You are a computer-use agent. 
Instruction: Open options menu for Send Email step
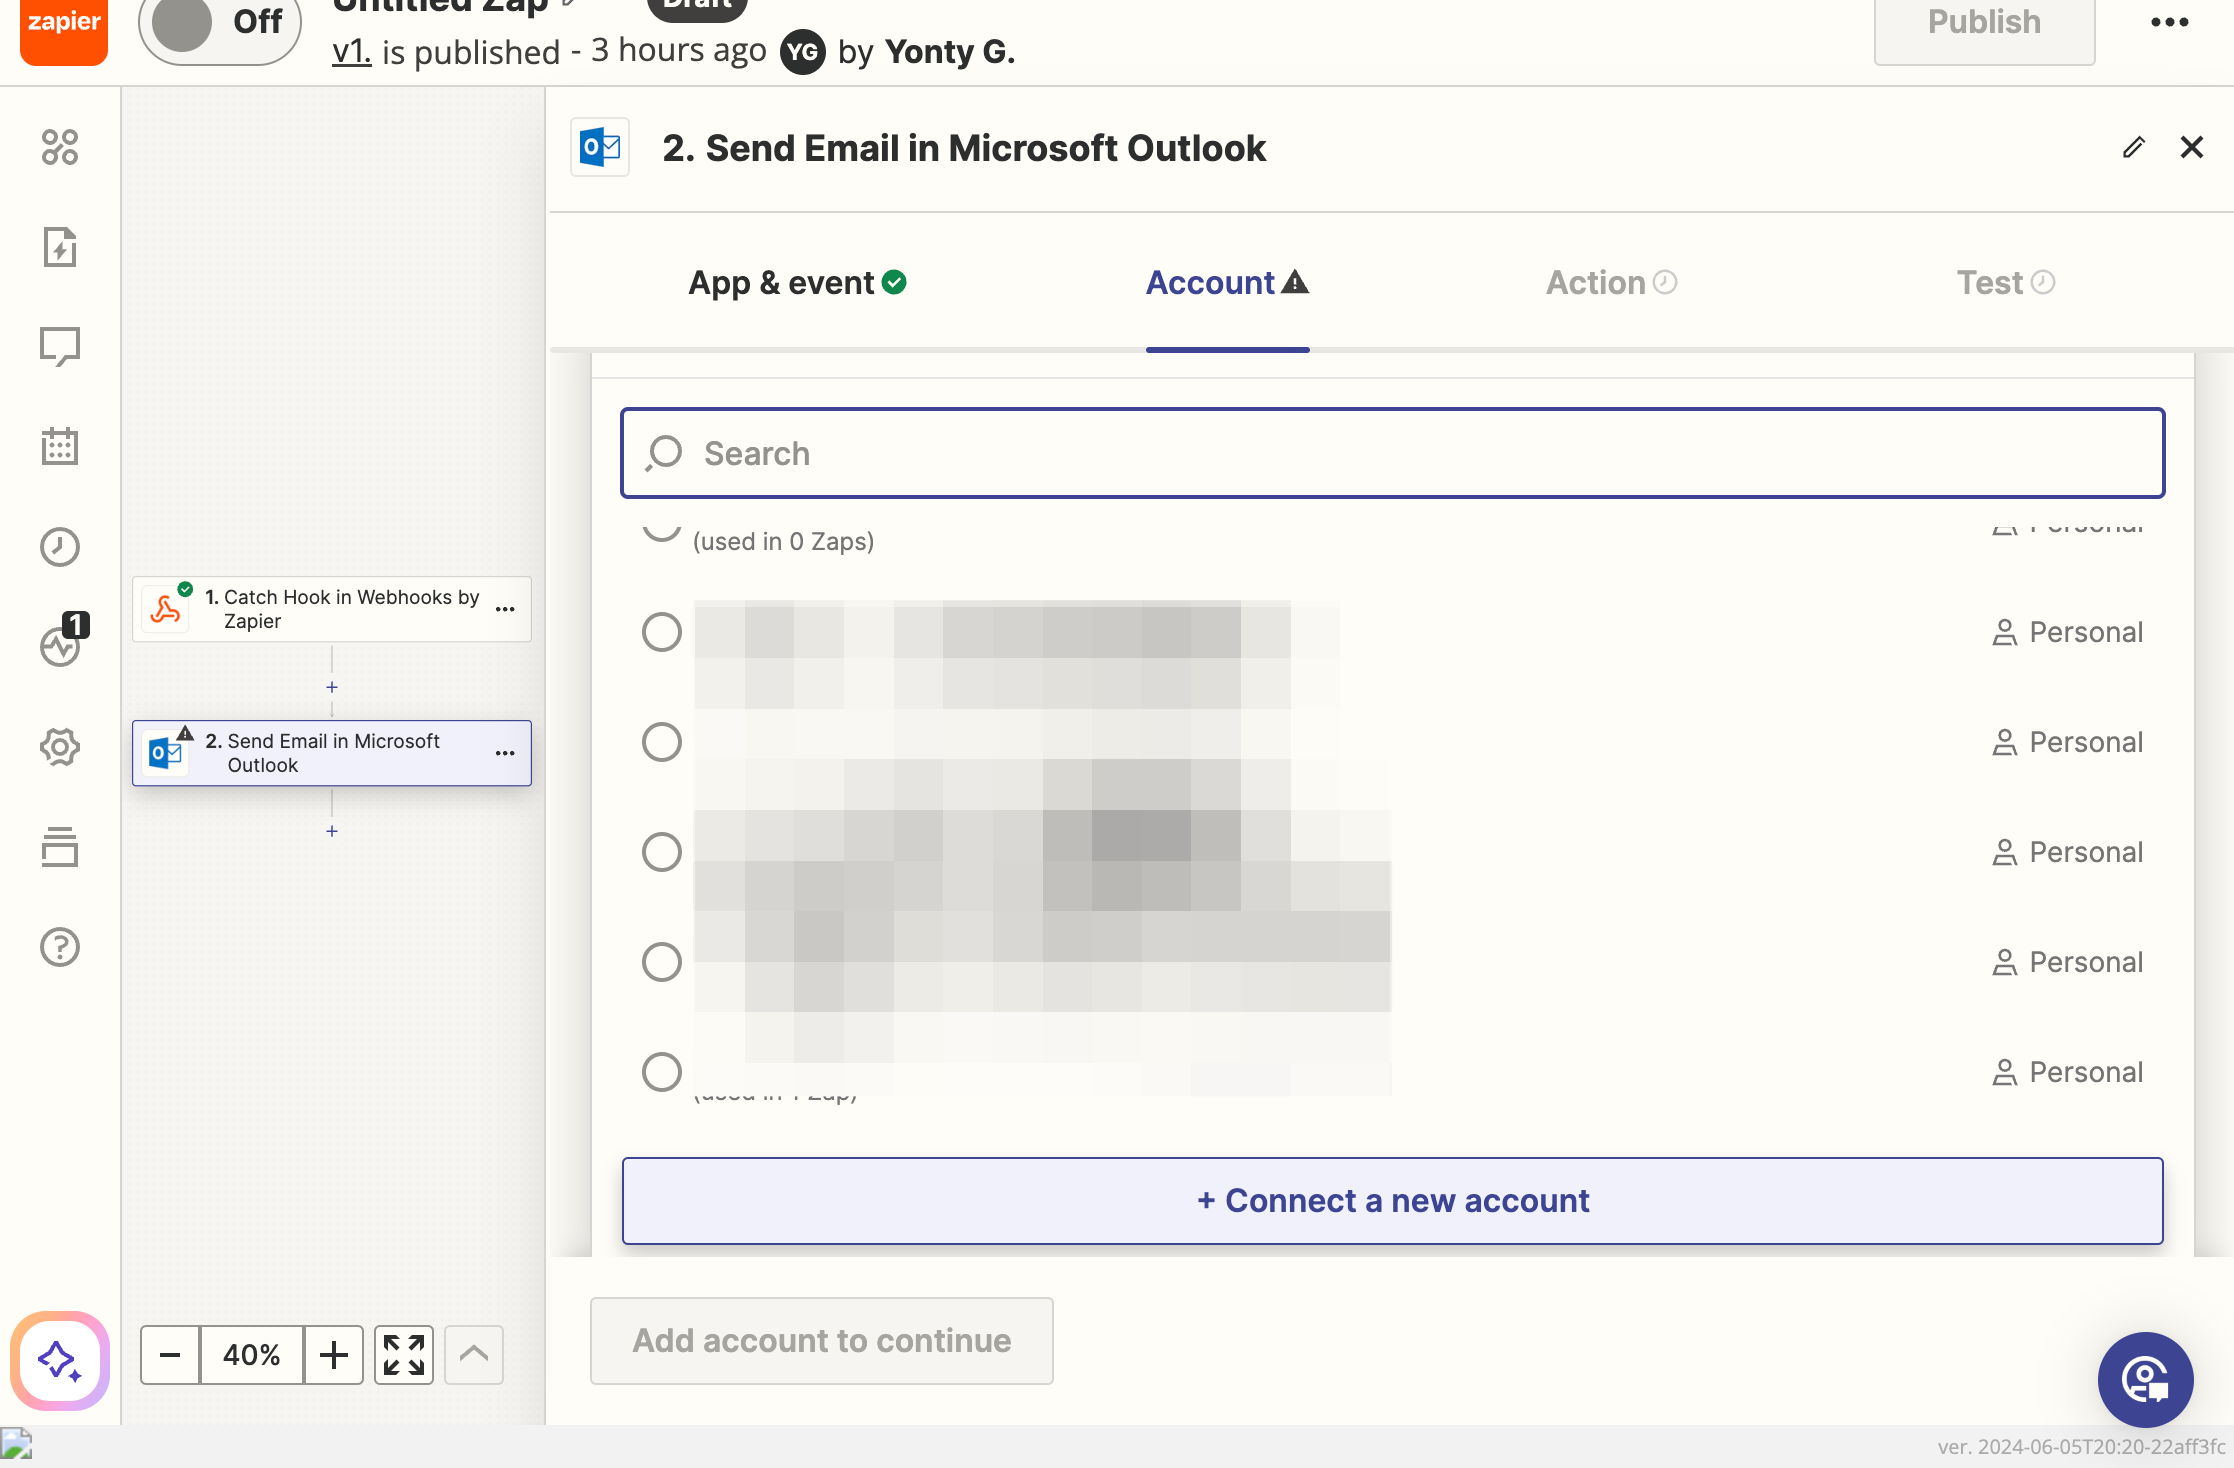click(x=505, y=753)
